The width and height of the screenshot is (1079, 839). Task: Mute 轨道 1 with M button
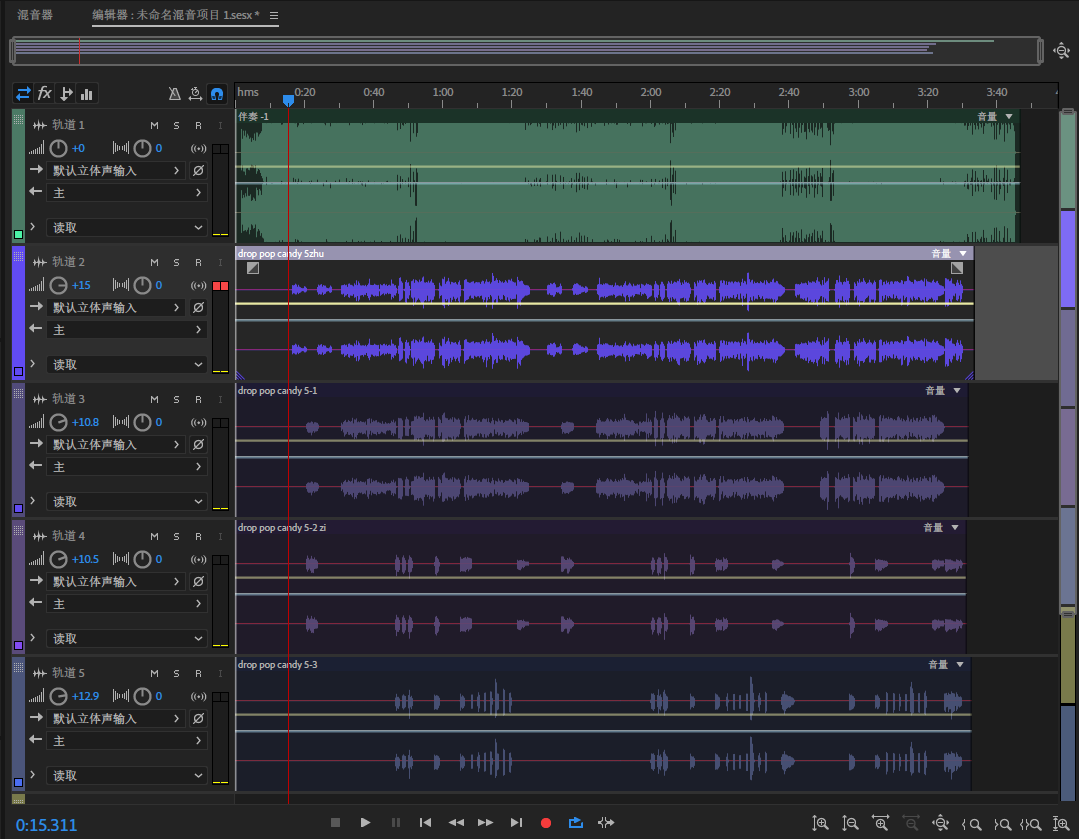[154, 125]
